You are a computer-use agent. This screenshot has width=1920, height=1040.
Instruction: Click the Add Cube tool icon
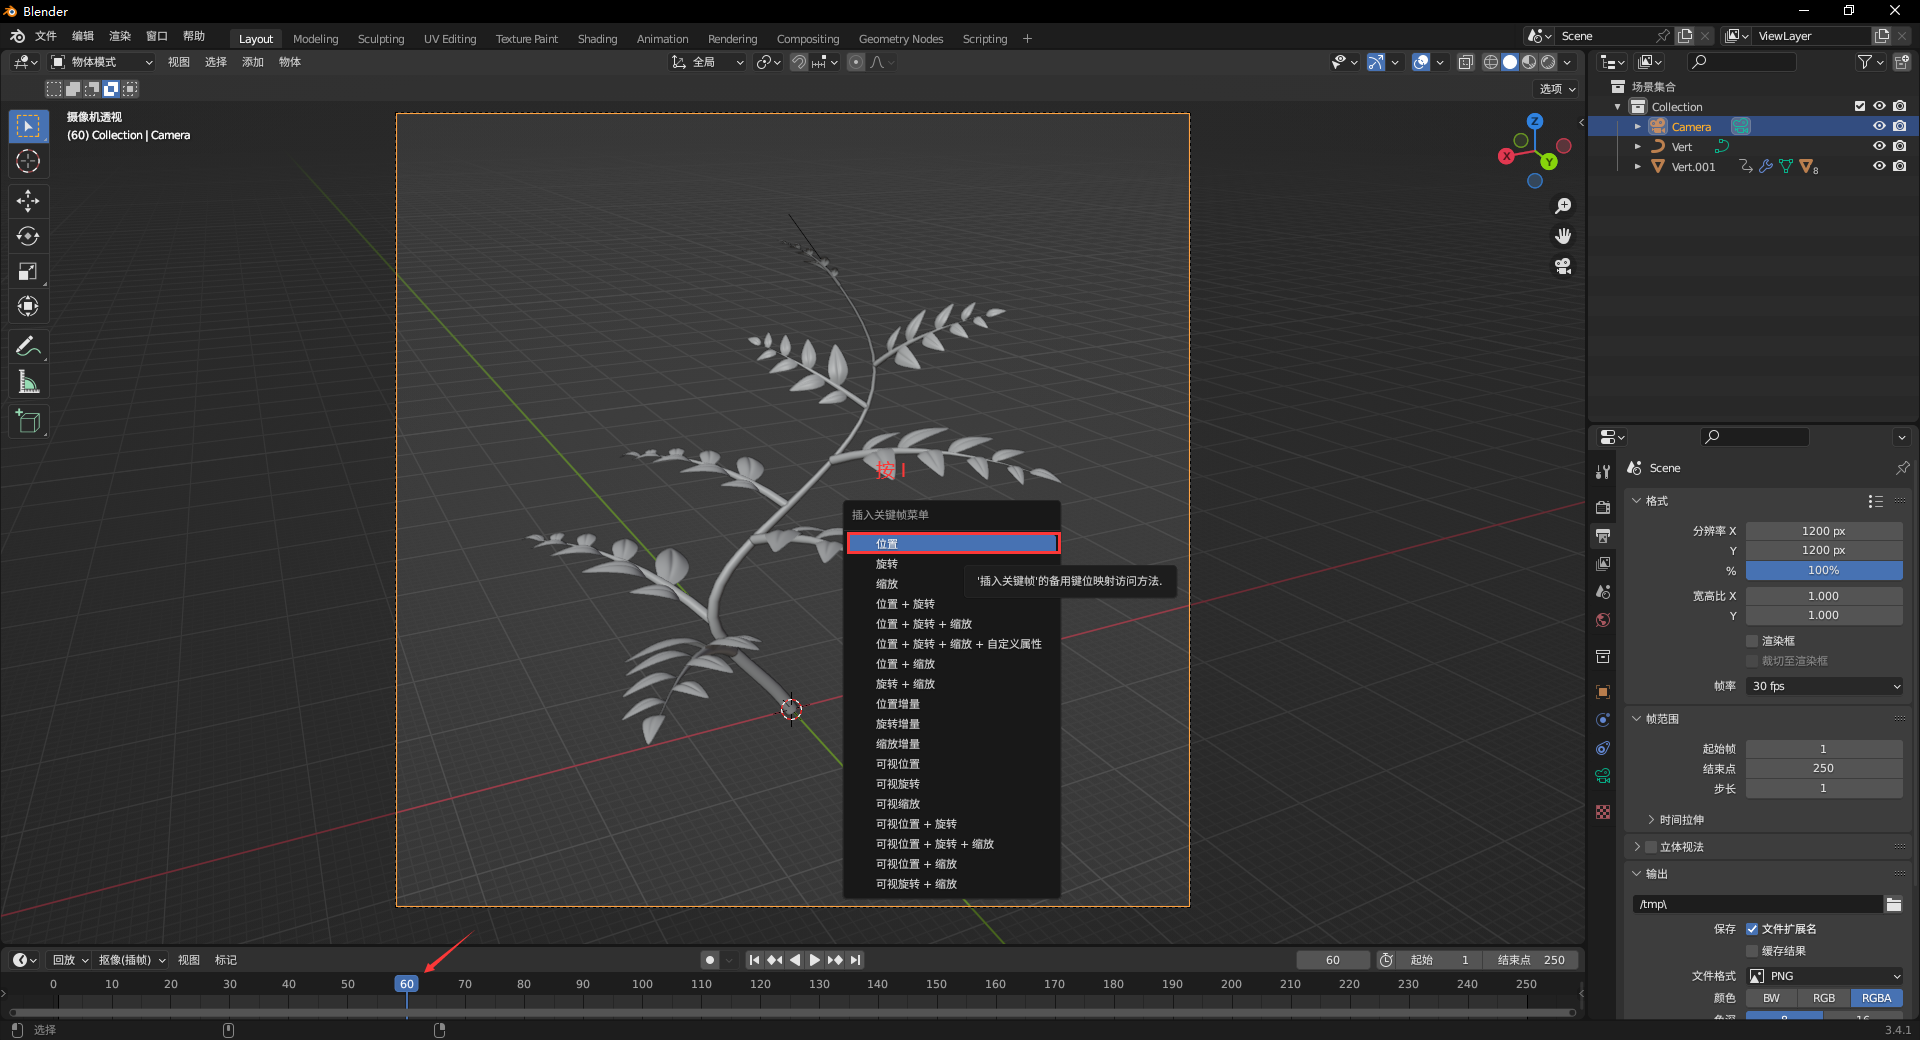pos(28,422)
